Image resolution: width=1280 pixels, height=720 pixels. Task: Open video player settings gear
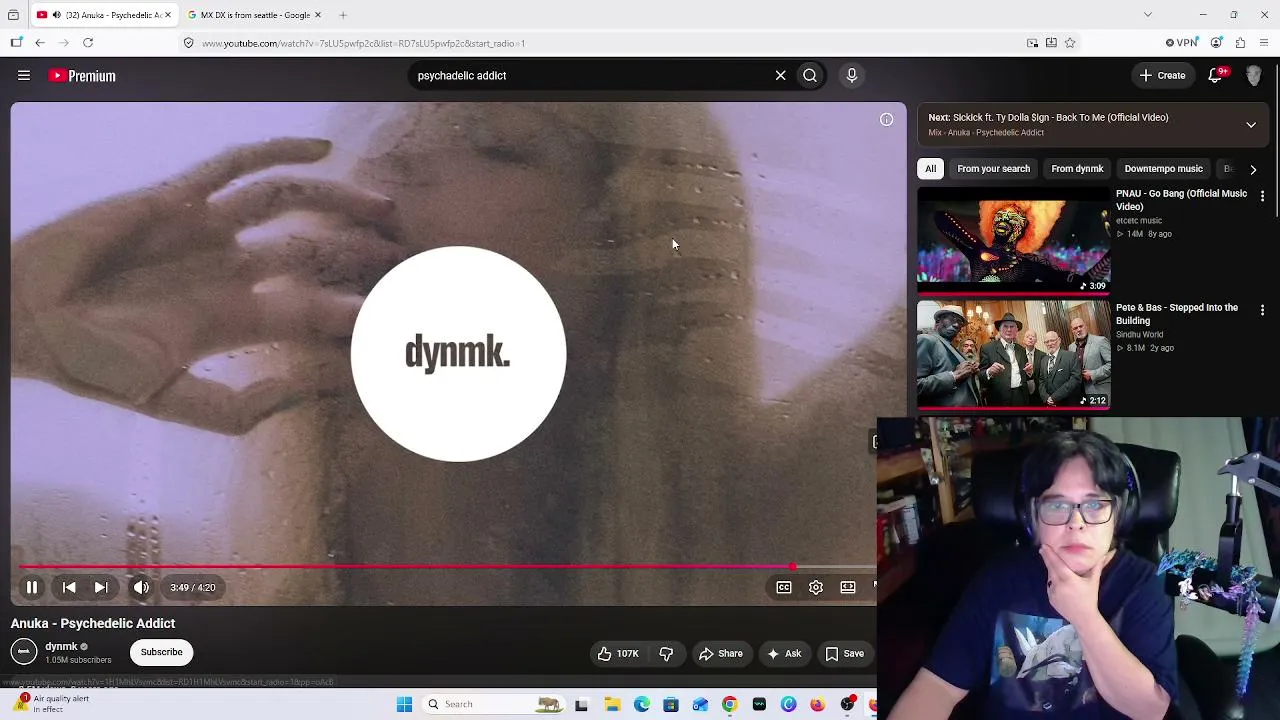coord(816,588)
